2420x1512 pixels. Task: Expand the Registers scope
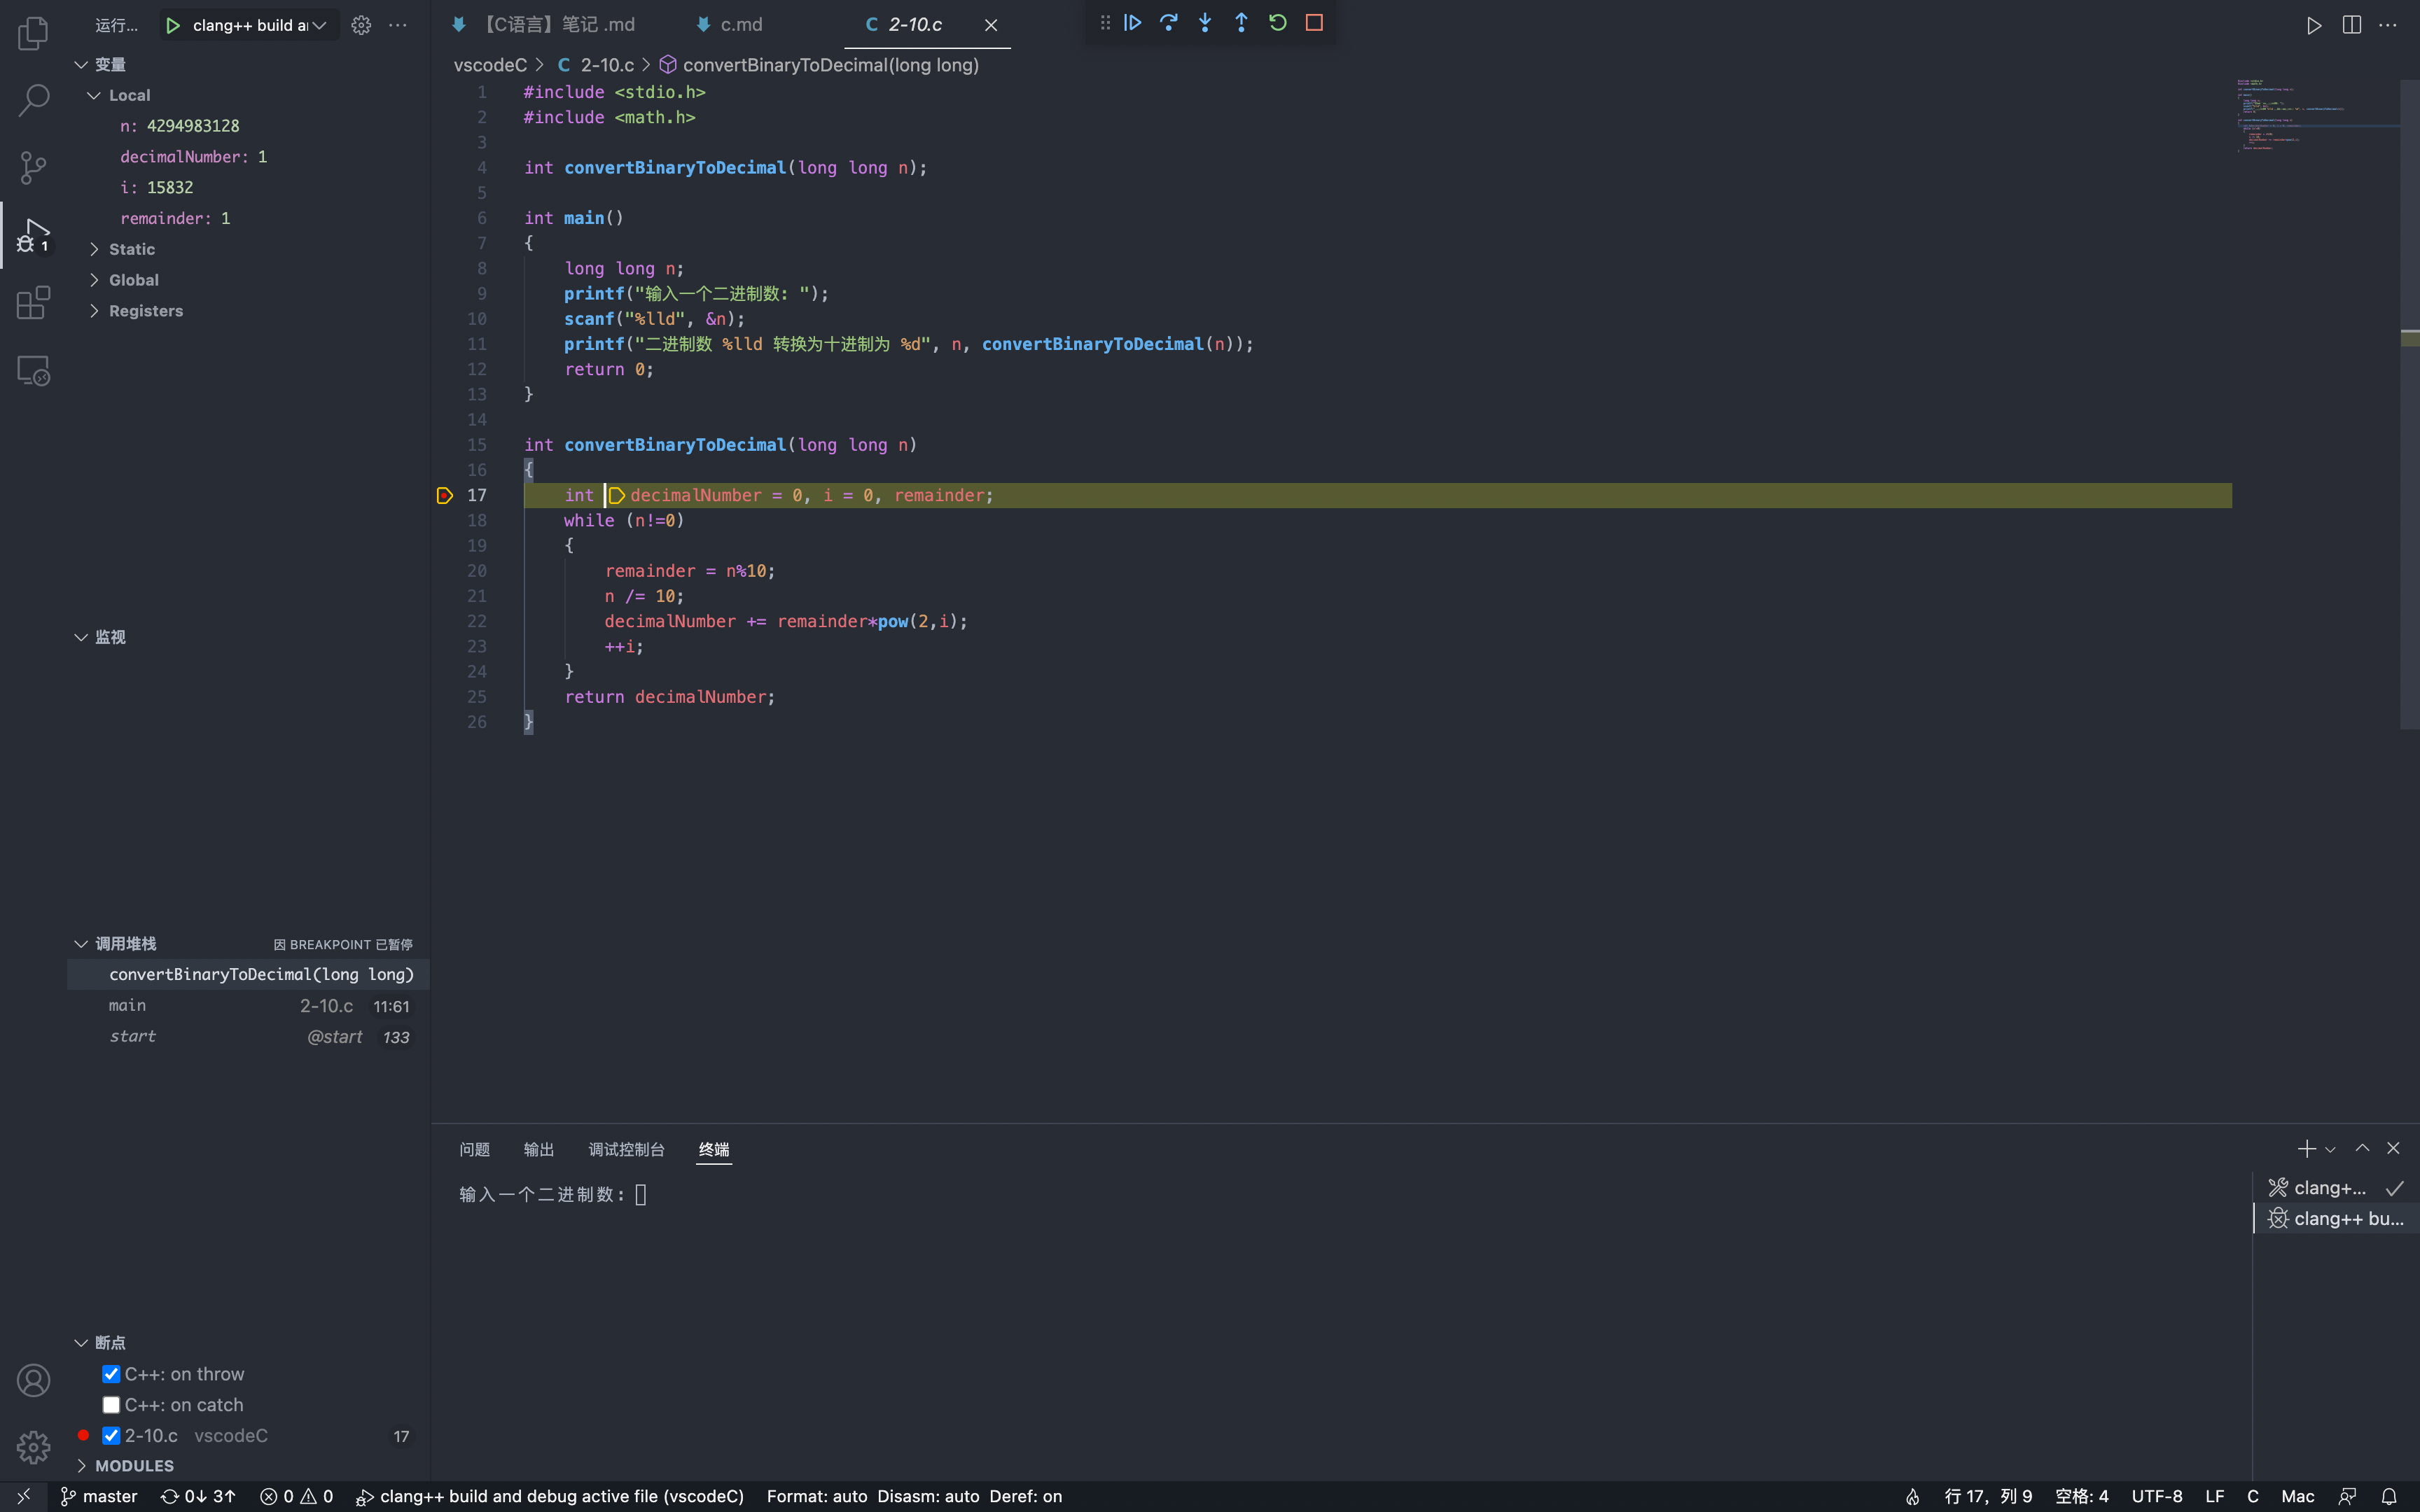point(94,311)
